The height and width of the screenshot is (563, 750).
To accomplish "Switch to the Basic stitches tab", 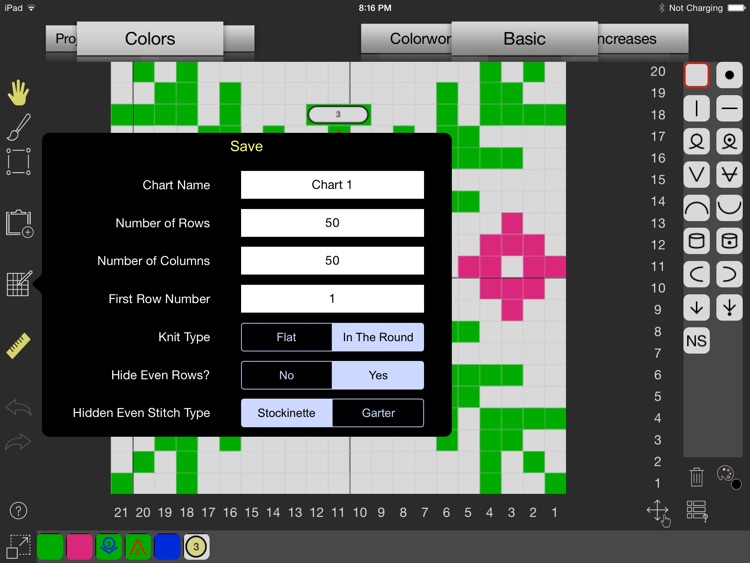I will click(x=524, y=39).
